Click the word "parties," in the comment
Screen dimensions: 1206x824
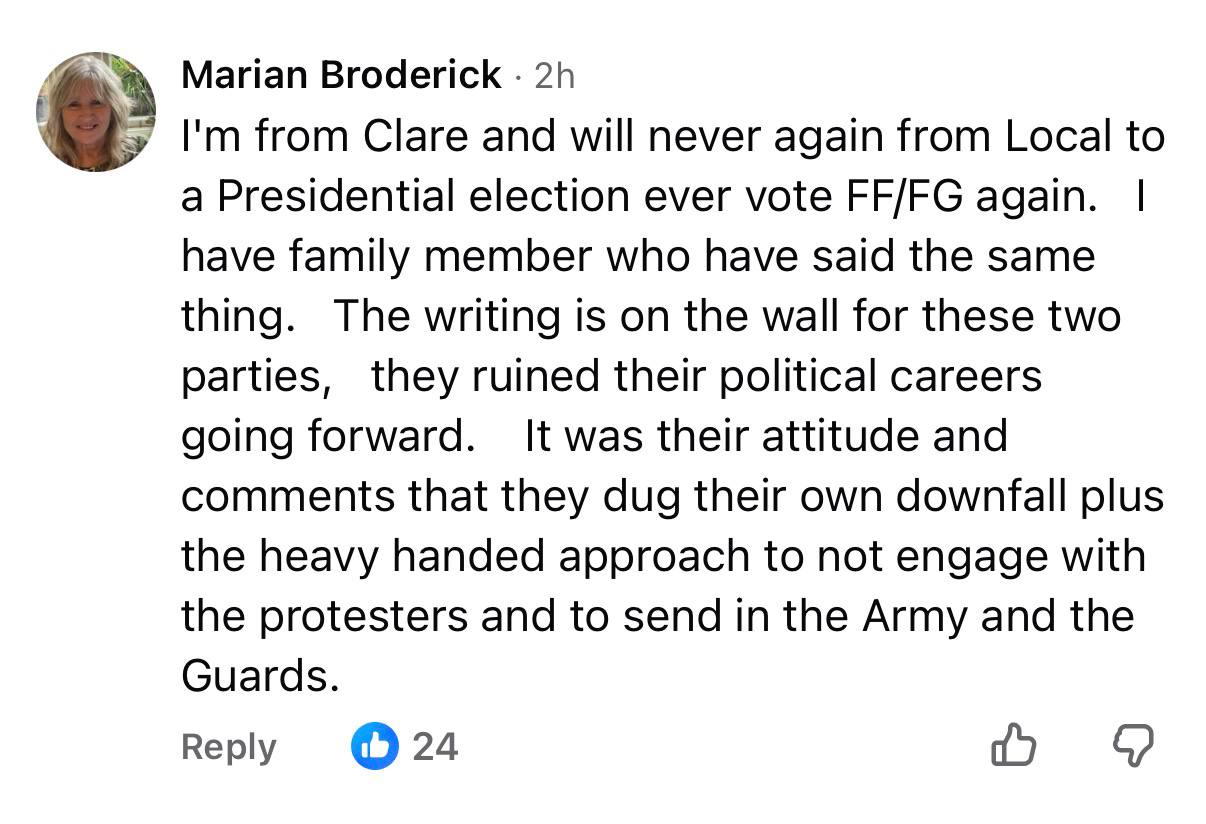[256, 377]
